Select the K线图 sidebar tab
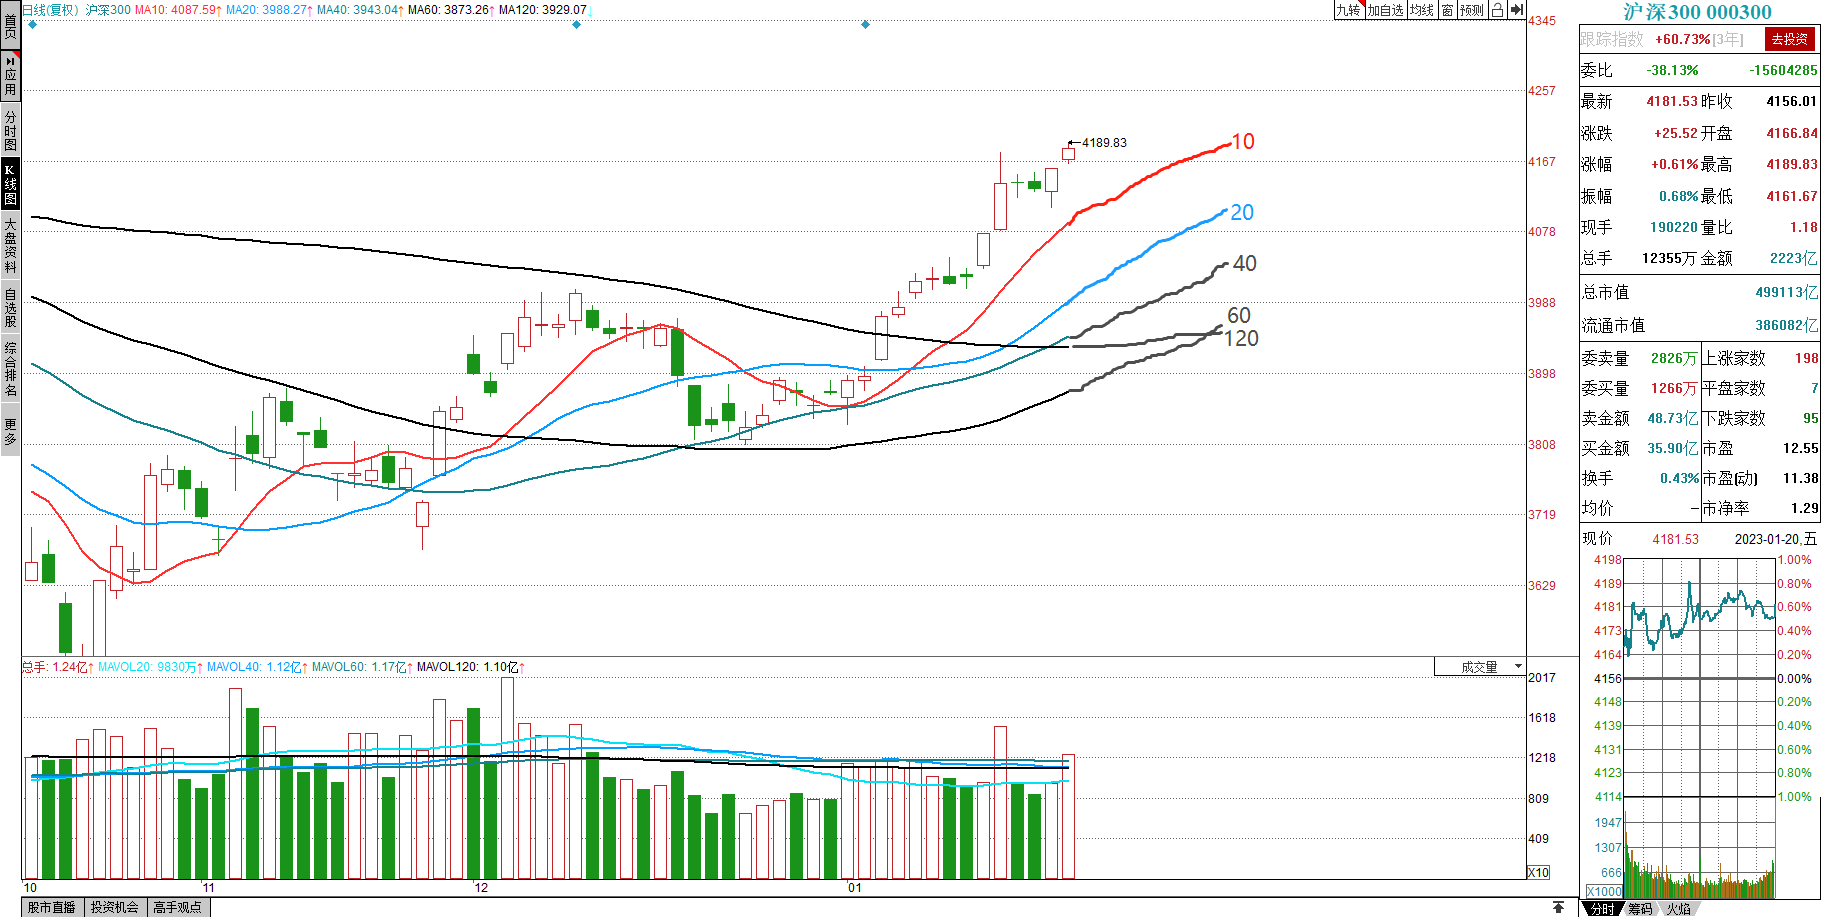Screen dimensions: 1821x917 click(10, 184)
